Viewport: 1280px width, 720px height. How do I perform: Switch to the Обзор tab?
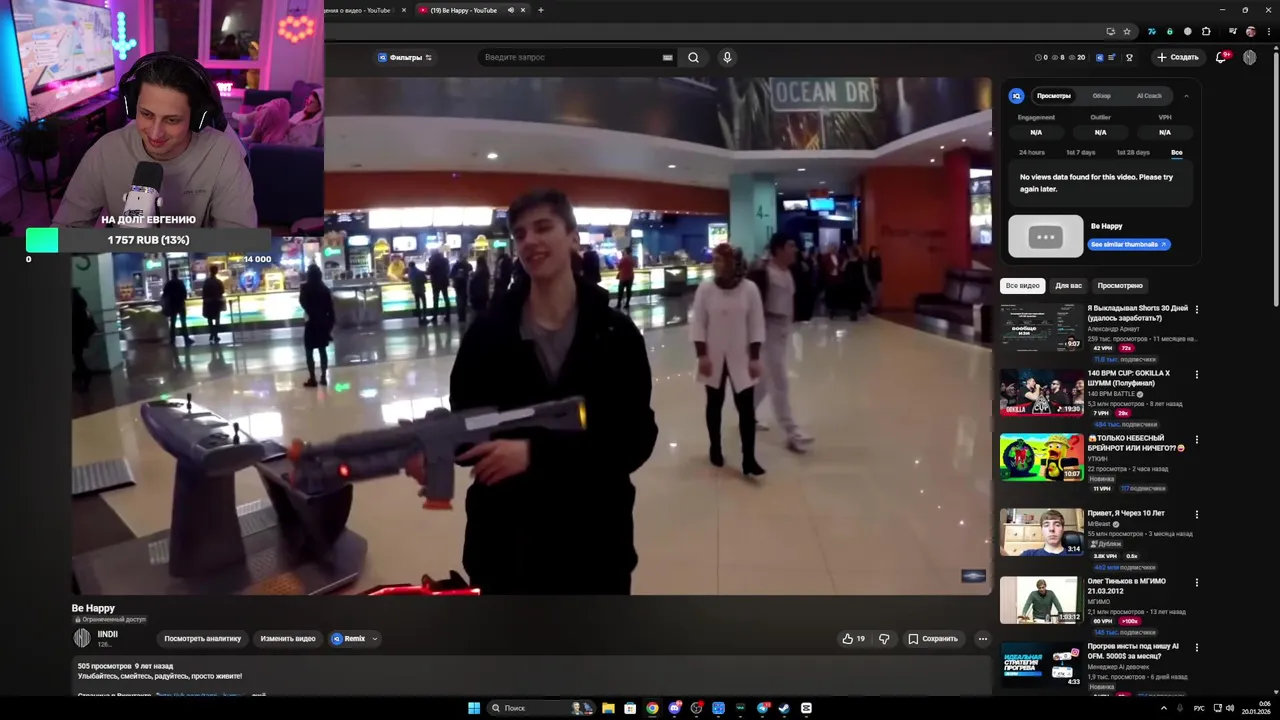(1101, 96)
